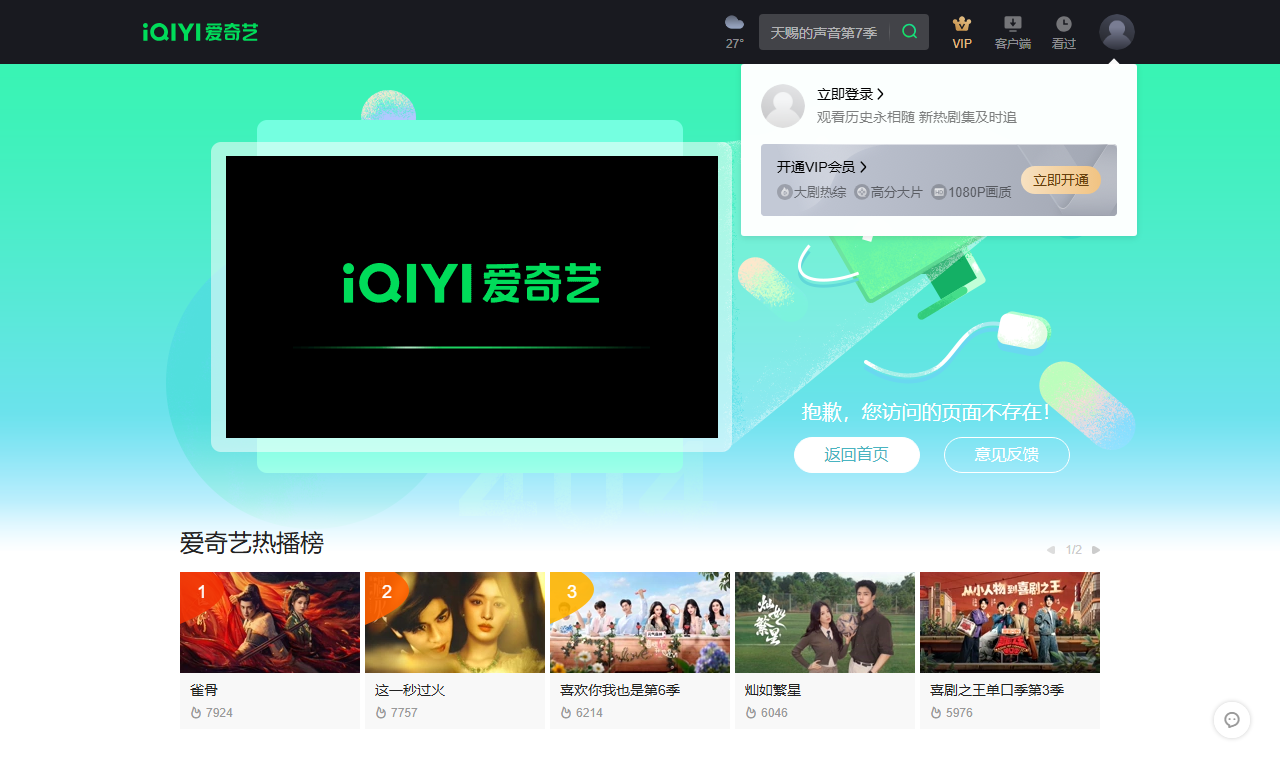The image size is (1280, 768).
Task: Go to previous page of hot list
Action: [x=1051, y=550]
